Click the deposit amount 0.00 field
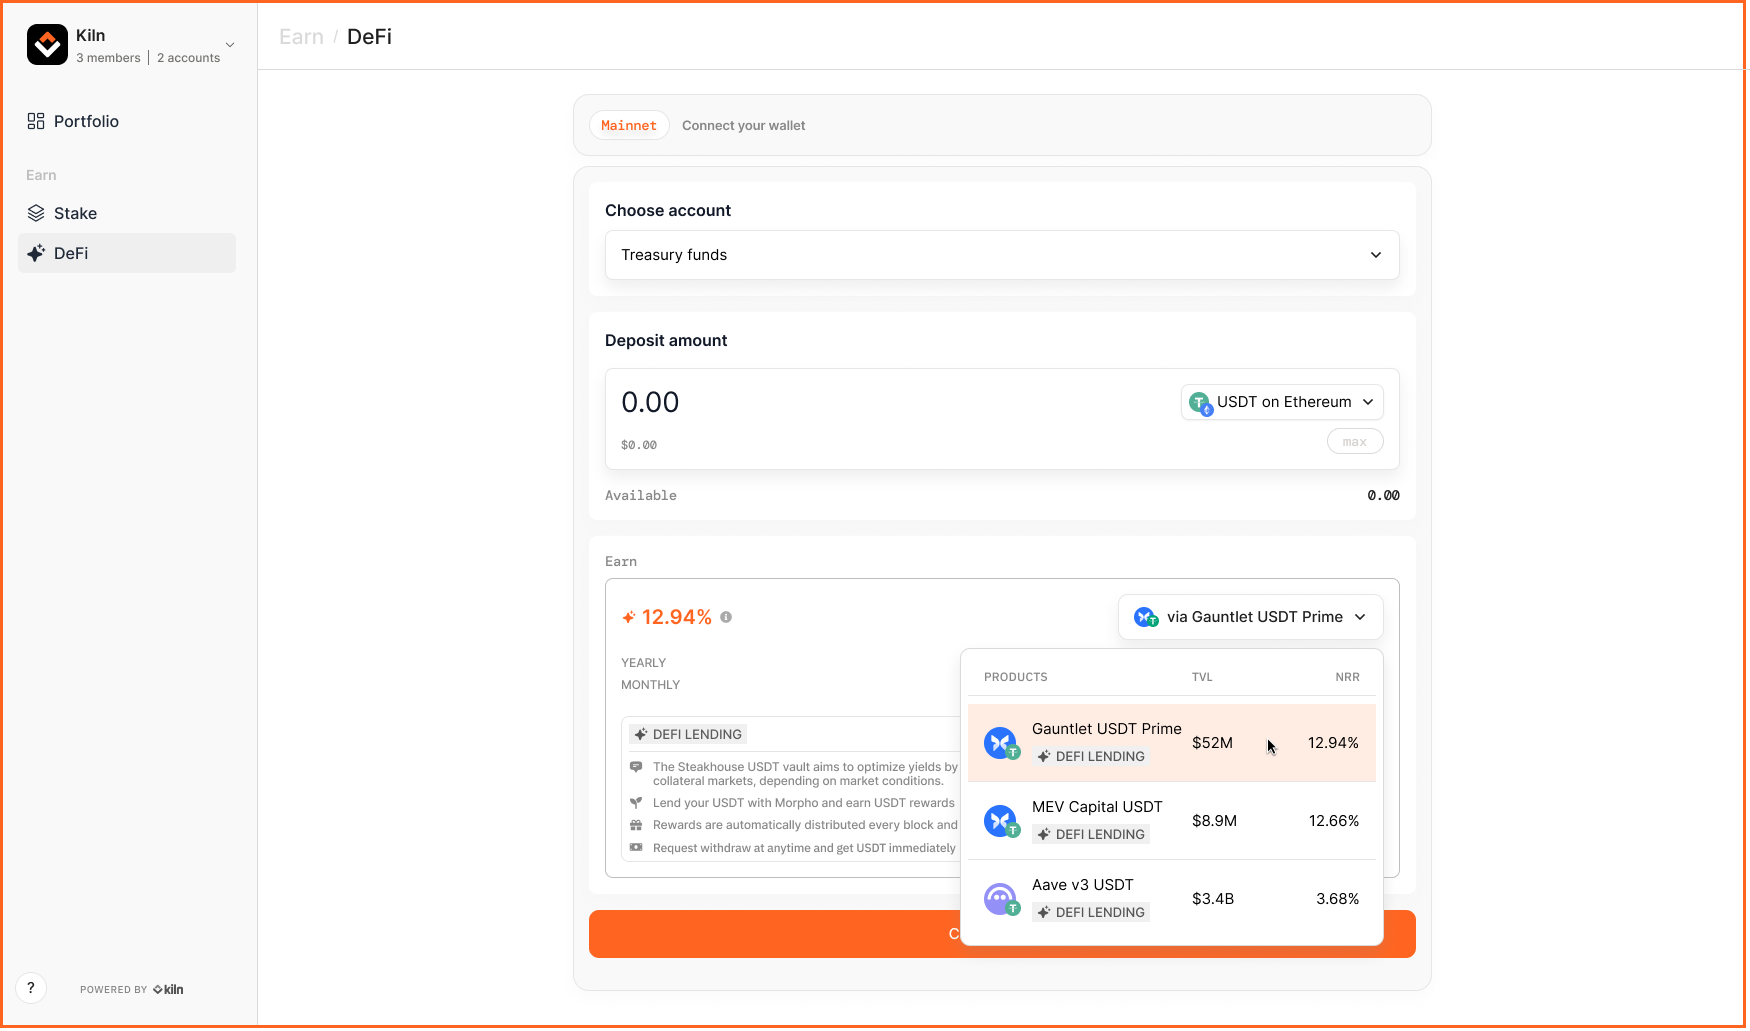Image resolution: width=1750 pixels, height=1031 pixels. tap(650, 402)
